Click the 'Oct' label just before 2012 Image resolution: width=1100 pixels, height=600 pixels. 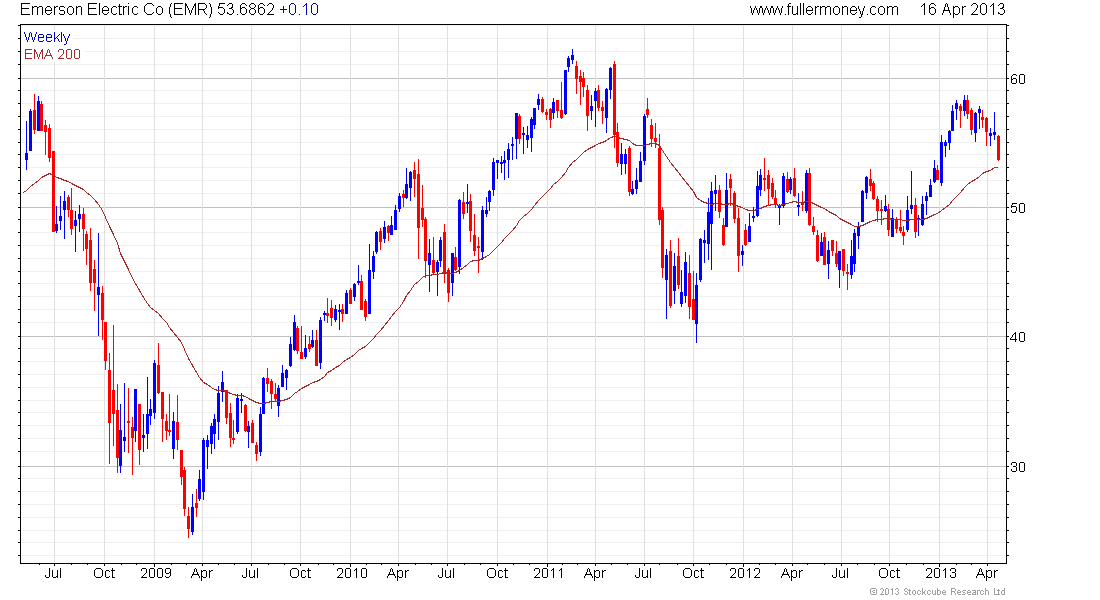click(x=693, y=573)
